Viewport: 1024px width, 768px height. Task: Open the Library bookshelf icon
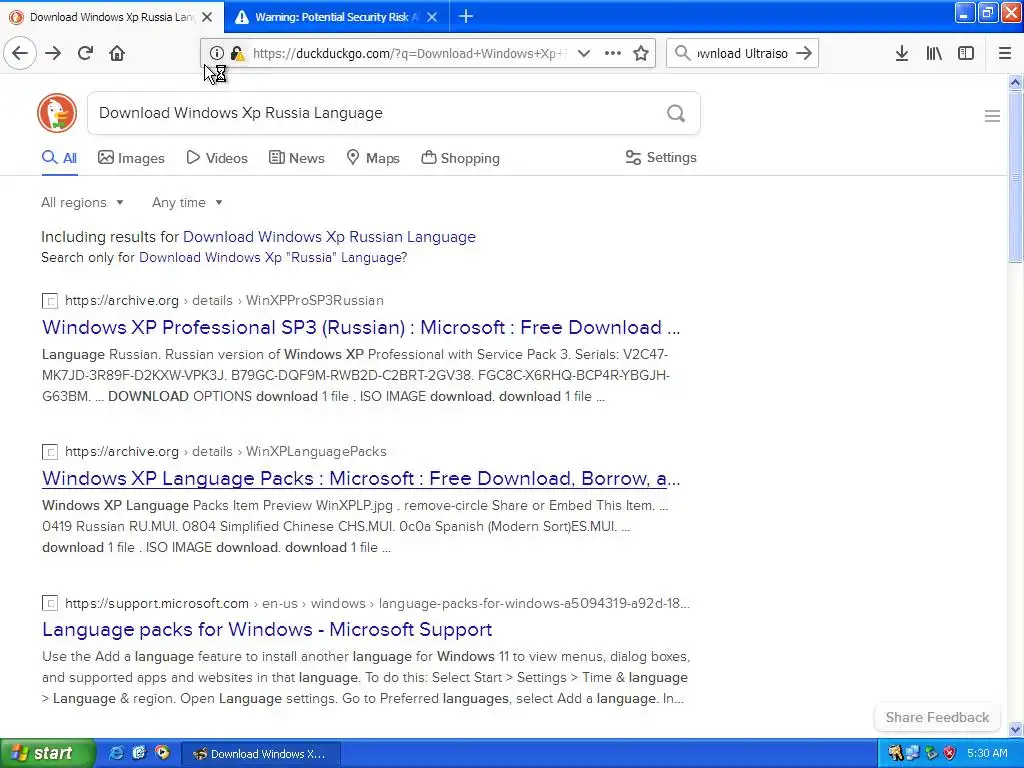[934, 53]
